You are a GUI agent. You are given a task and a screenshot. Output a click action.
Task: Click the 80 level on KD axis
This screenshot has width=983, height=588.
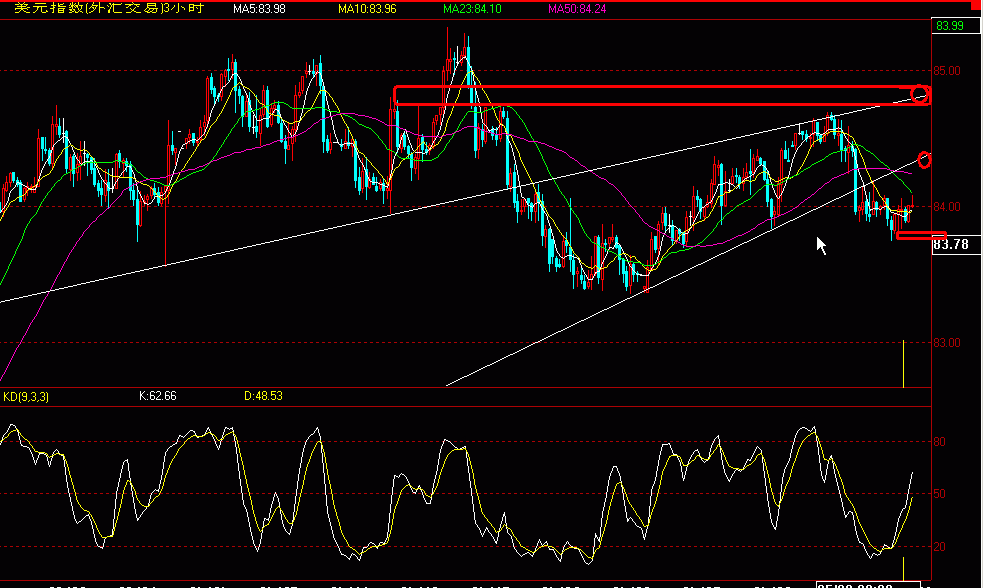pos(939,442)
